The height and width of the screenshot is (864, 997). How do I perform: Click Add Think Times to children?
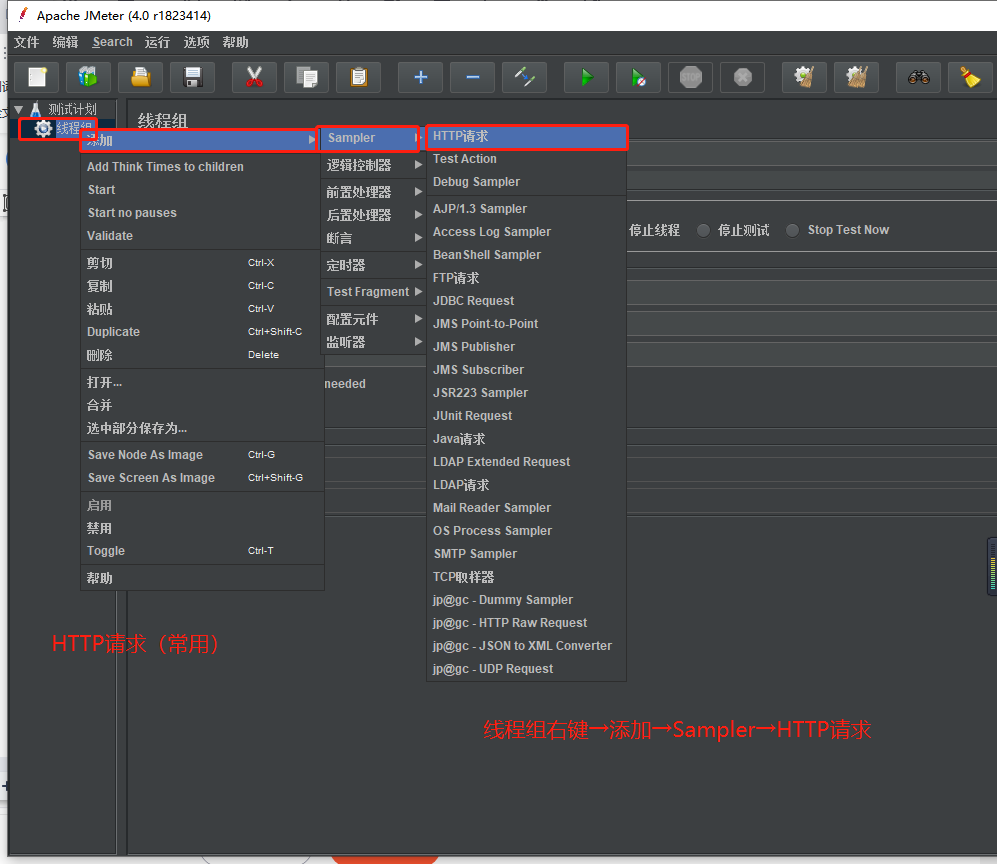202,167
